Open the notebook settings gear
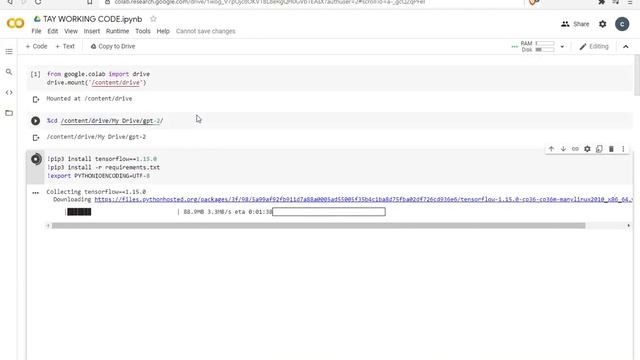Viewport: 640px width, 360px height. 602,24
